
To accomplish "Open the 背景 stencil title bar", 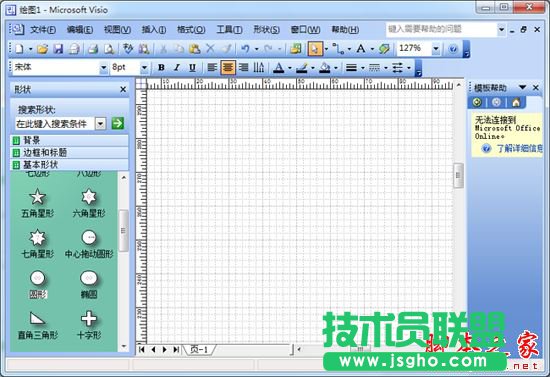I will (69, 141).
